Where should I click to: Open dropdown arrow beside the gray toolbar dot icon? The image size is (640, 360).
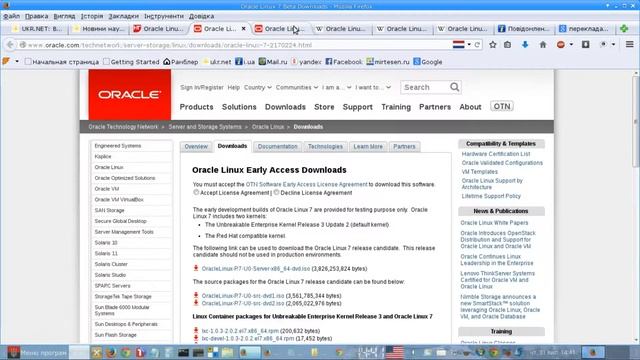[613, 44]
